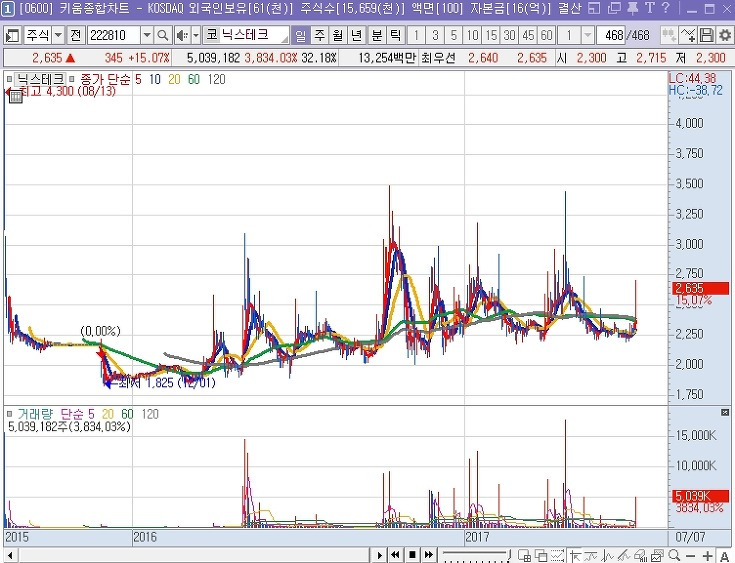
Task: Choose the 5 interval preset button
Action: 454,35
